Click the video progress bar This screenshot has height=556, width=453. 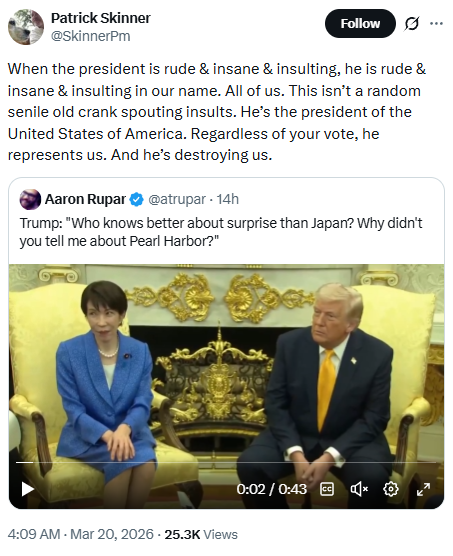[x=226, y=462]
